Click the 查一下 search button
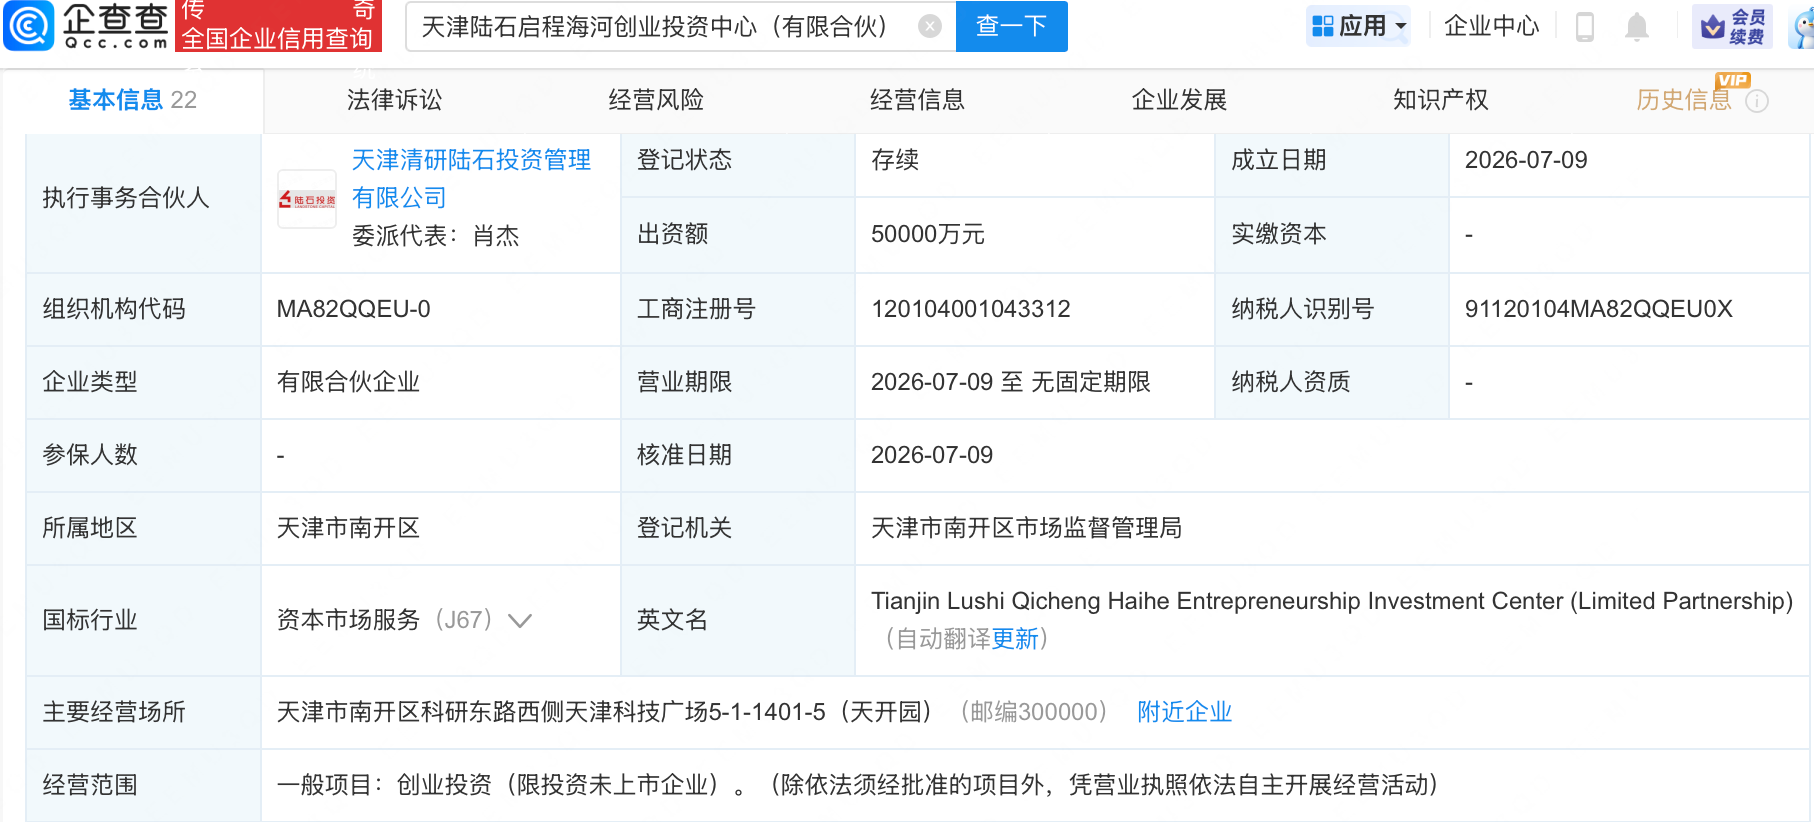This screenshot has width=1814, height=822. coord(1012,26)
